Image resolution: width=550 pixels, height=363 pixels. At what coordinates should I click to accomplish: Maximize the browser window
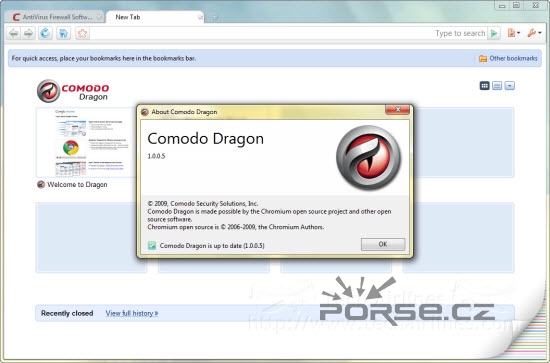[x=516, y=5]
